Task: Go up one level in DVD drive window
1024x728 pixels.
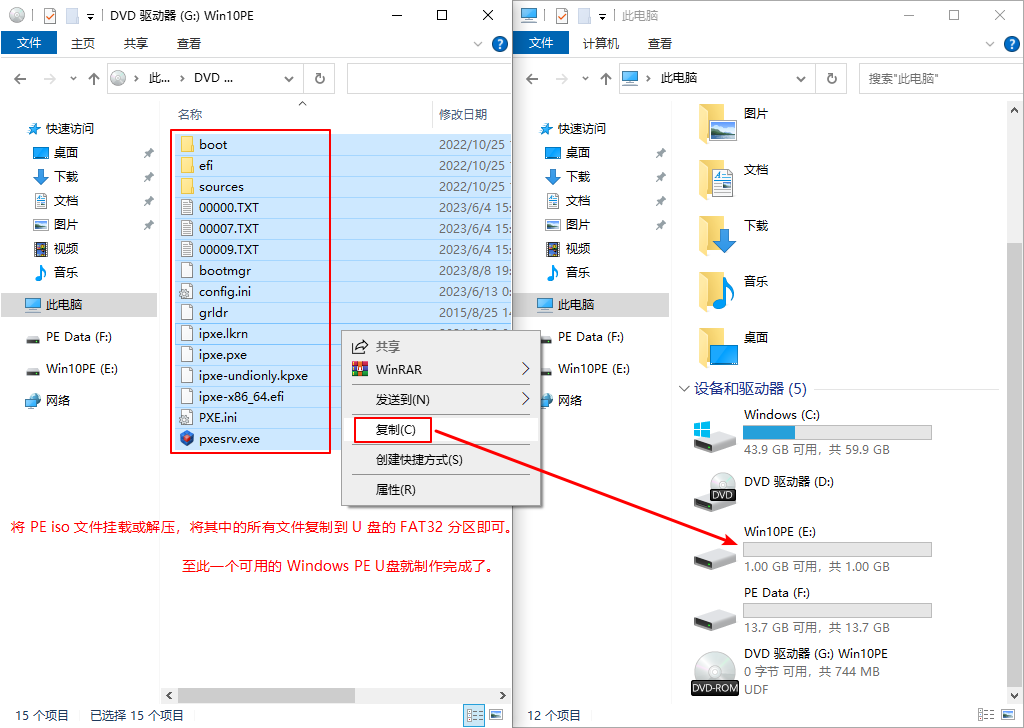Action: [x=94, y=79]
